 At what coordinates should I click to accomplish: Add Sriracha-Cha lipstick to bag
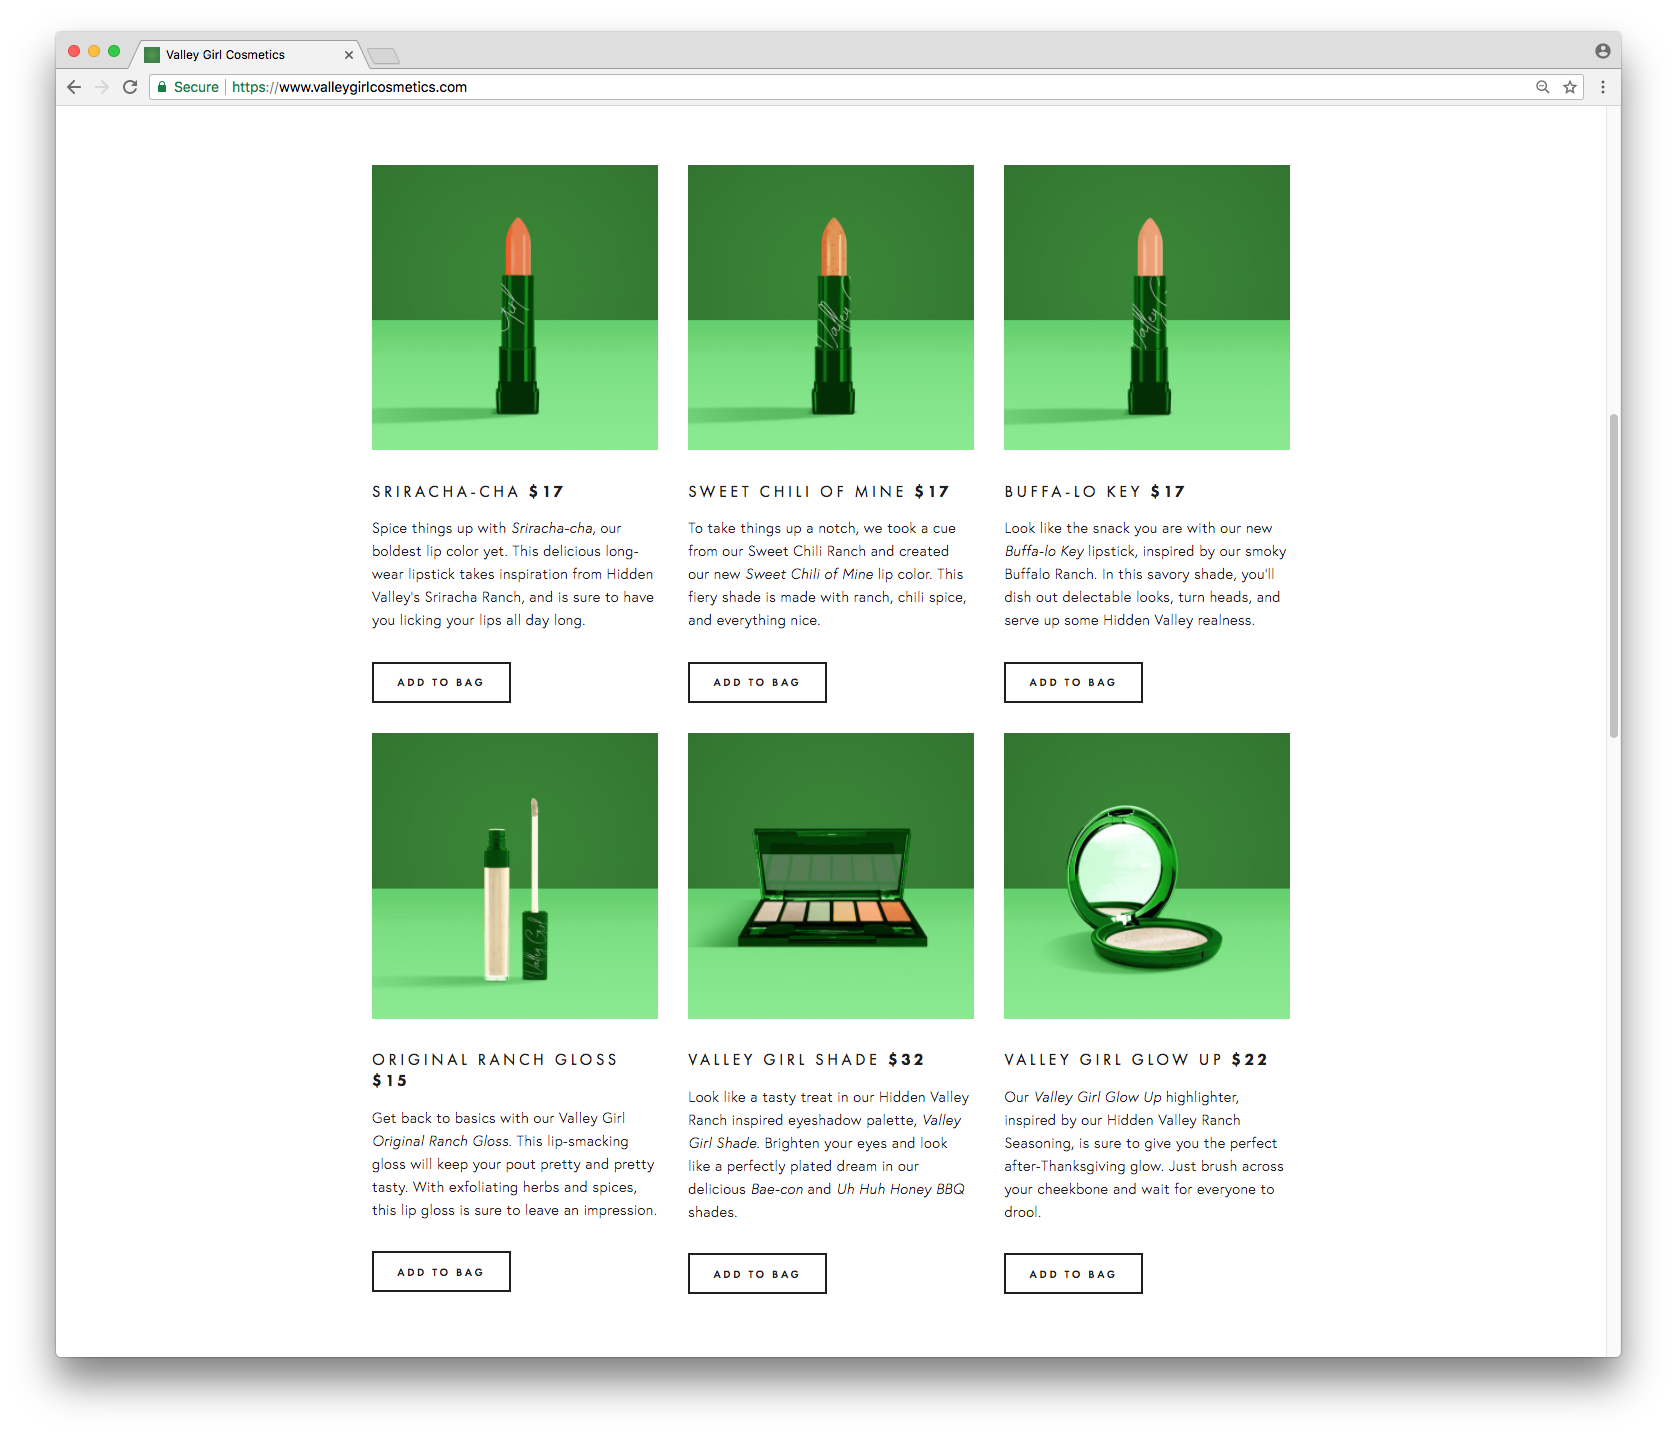[x=441, y=682]
